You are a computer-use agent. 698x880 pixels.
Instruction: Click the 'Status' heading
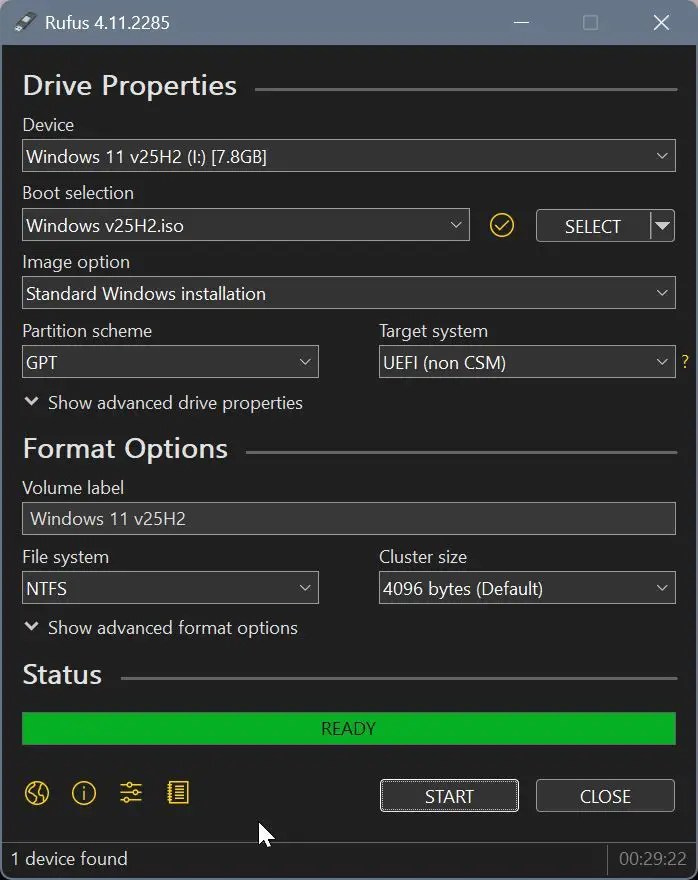click(x=62, y=675)
